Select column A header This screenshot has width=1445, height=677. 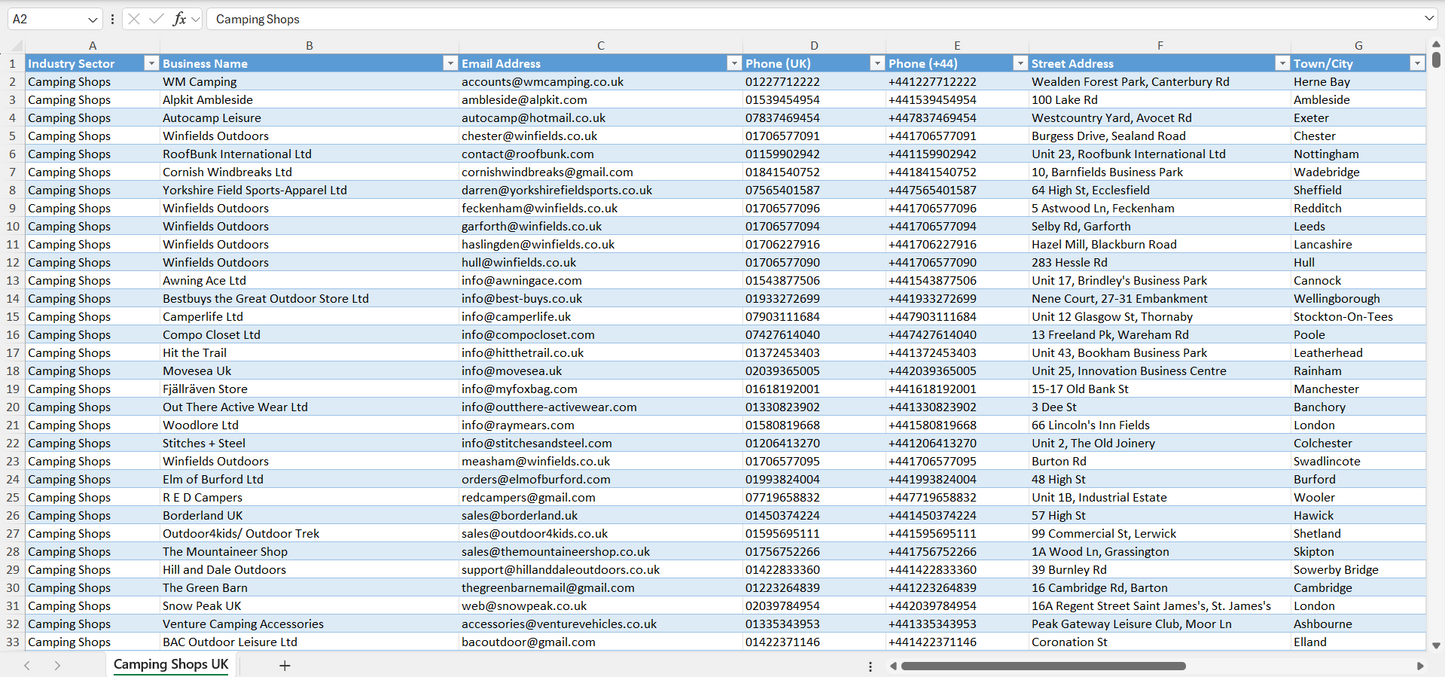click(x=92, y=46)
